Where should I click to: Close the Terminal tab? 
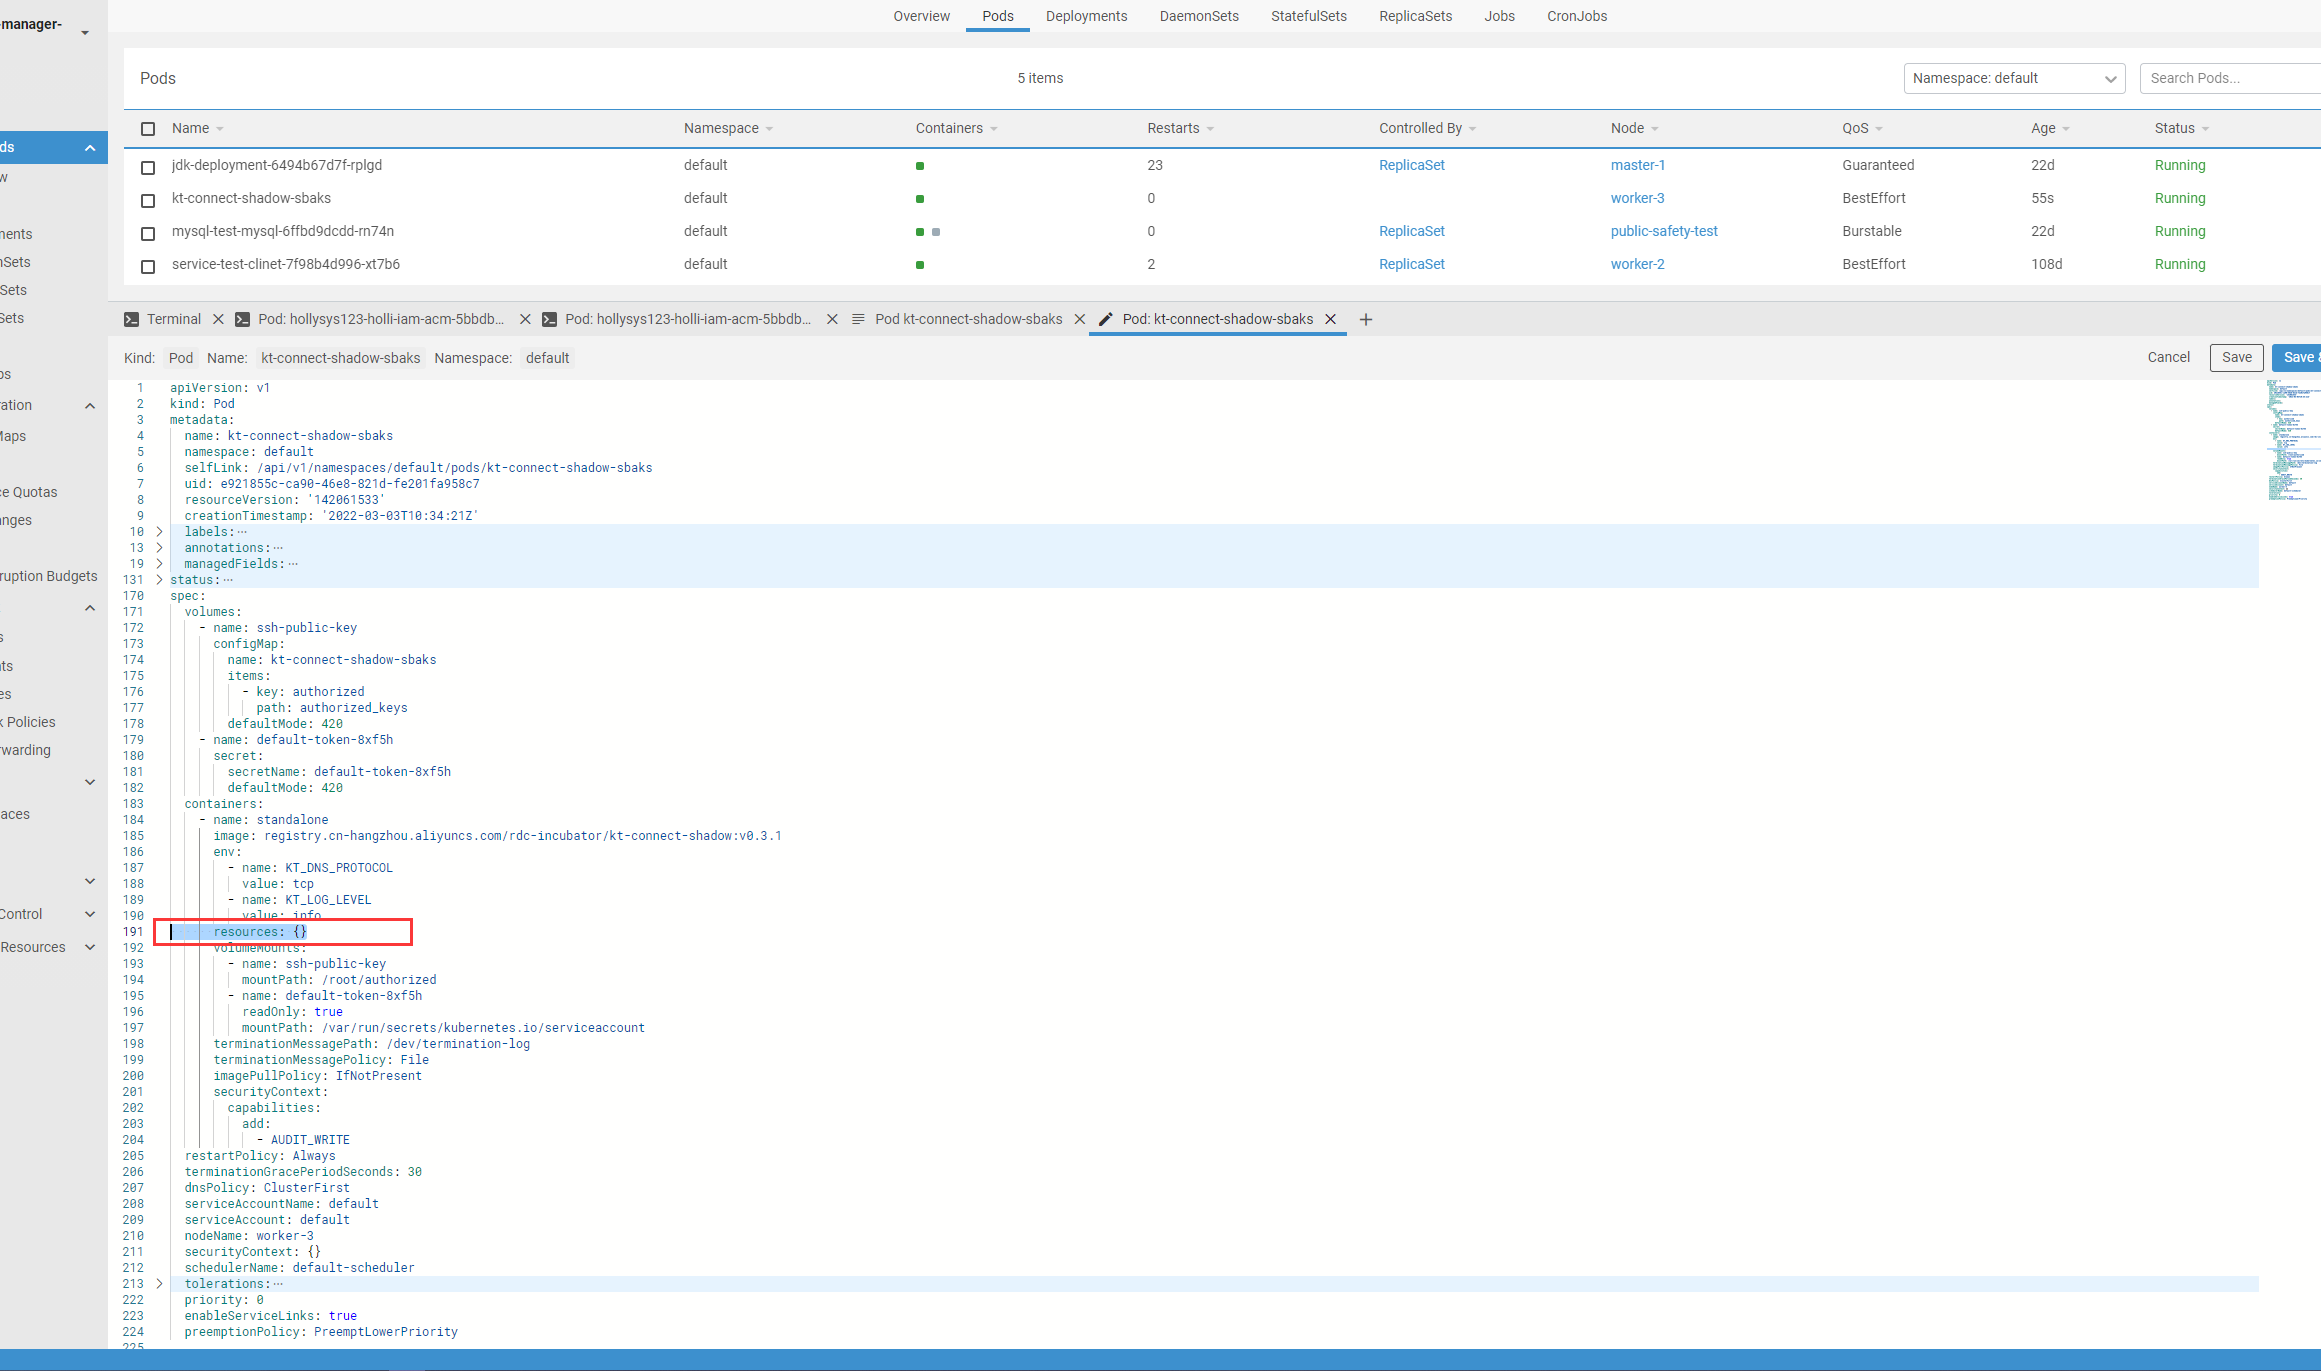[218, 319]
